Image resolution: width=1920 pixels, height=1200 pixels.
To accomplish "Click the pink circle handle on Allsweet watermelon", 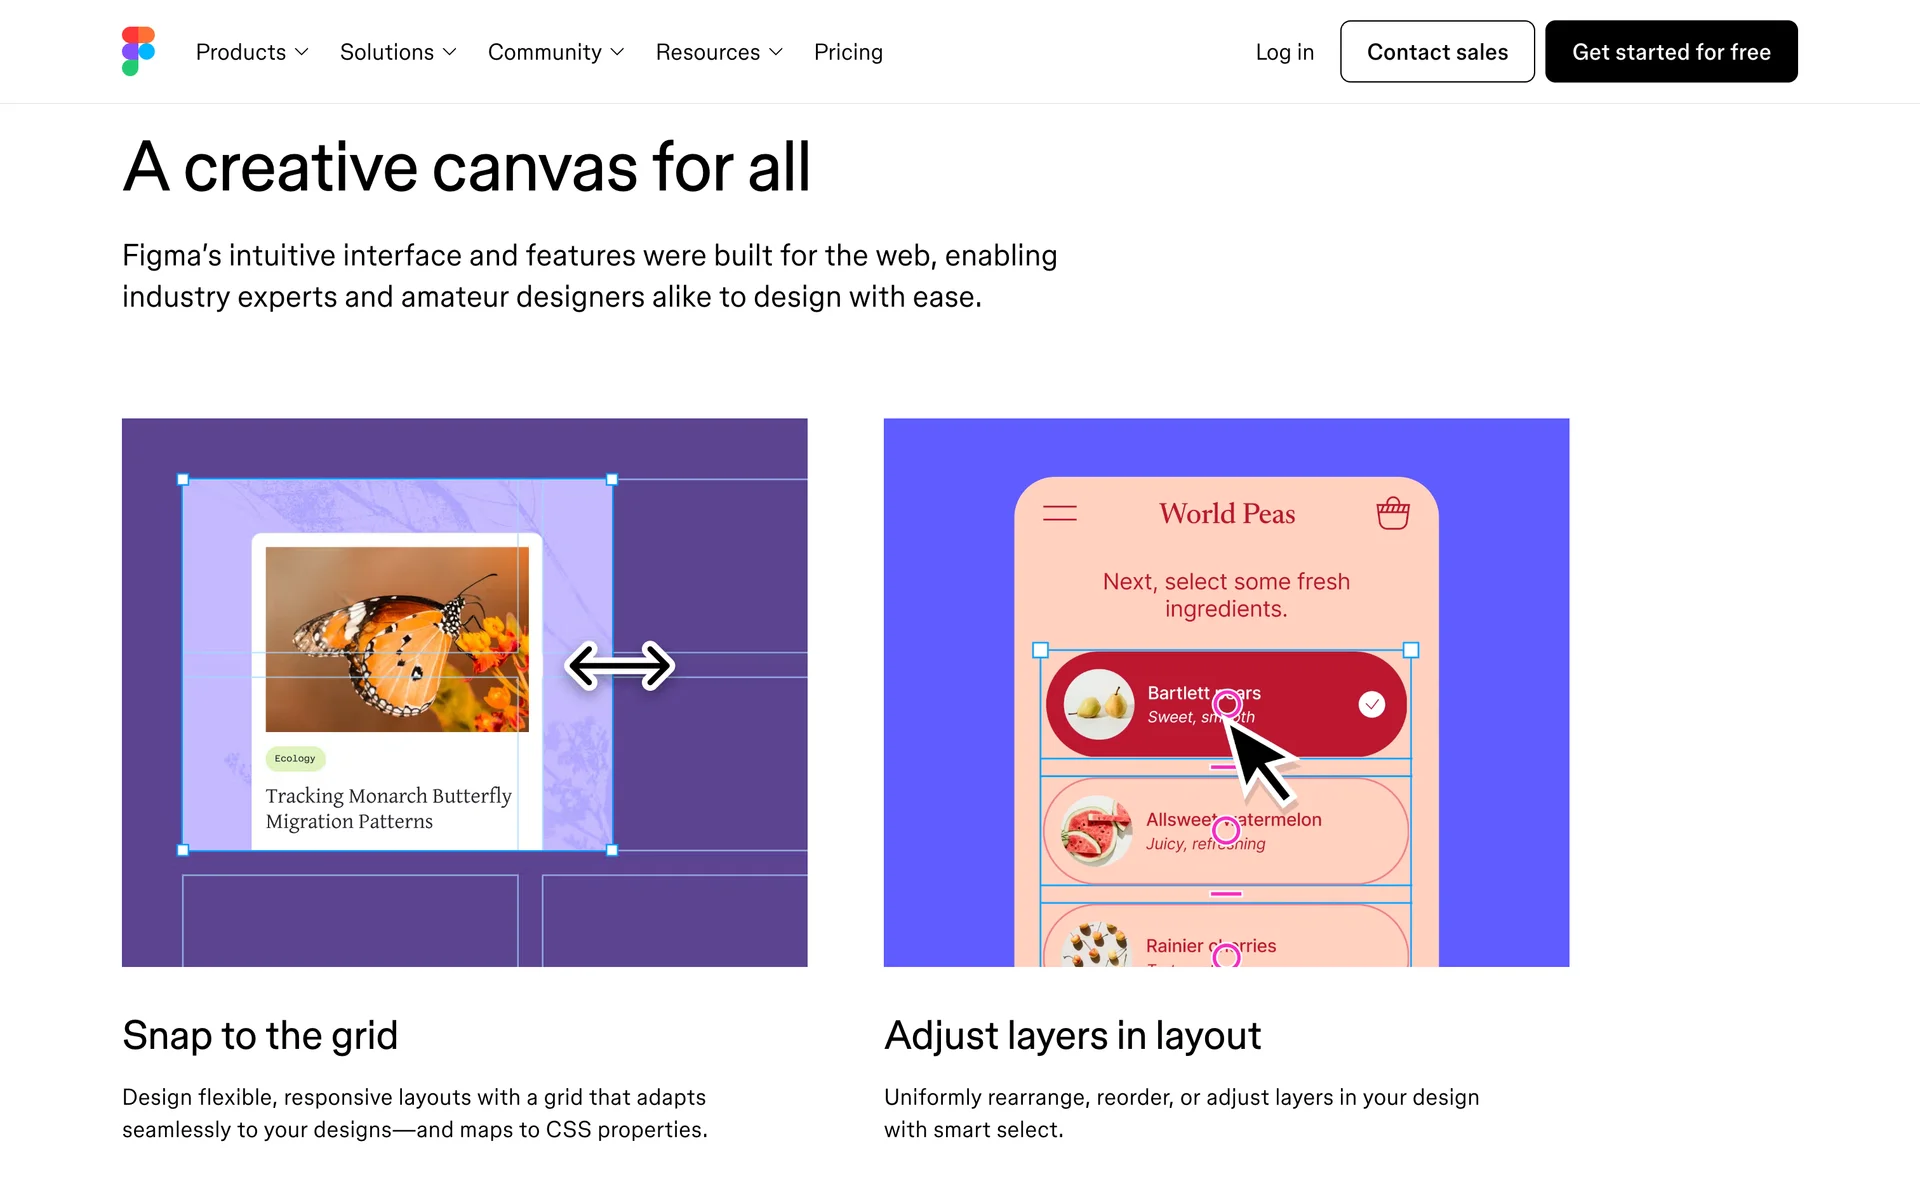I will point(1226,830).
